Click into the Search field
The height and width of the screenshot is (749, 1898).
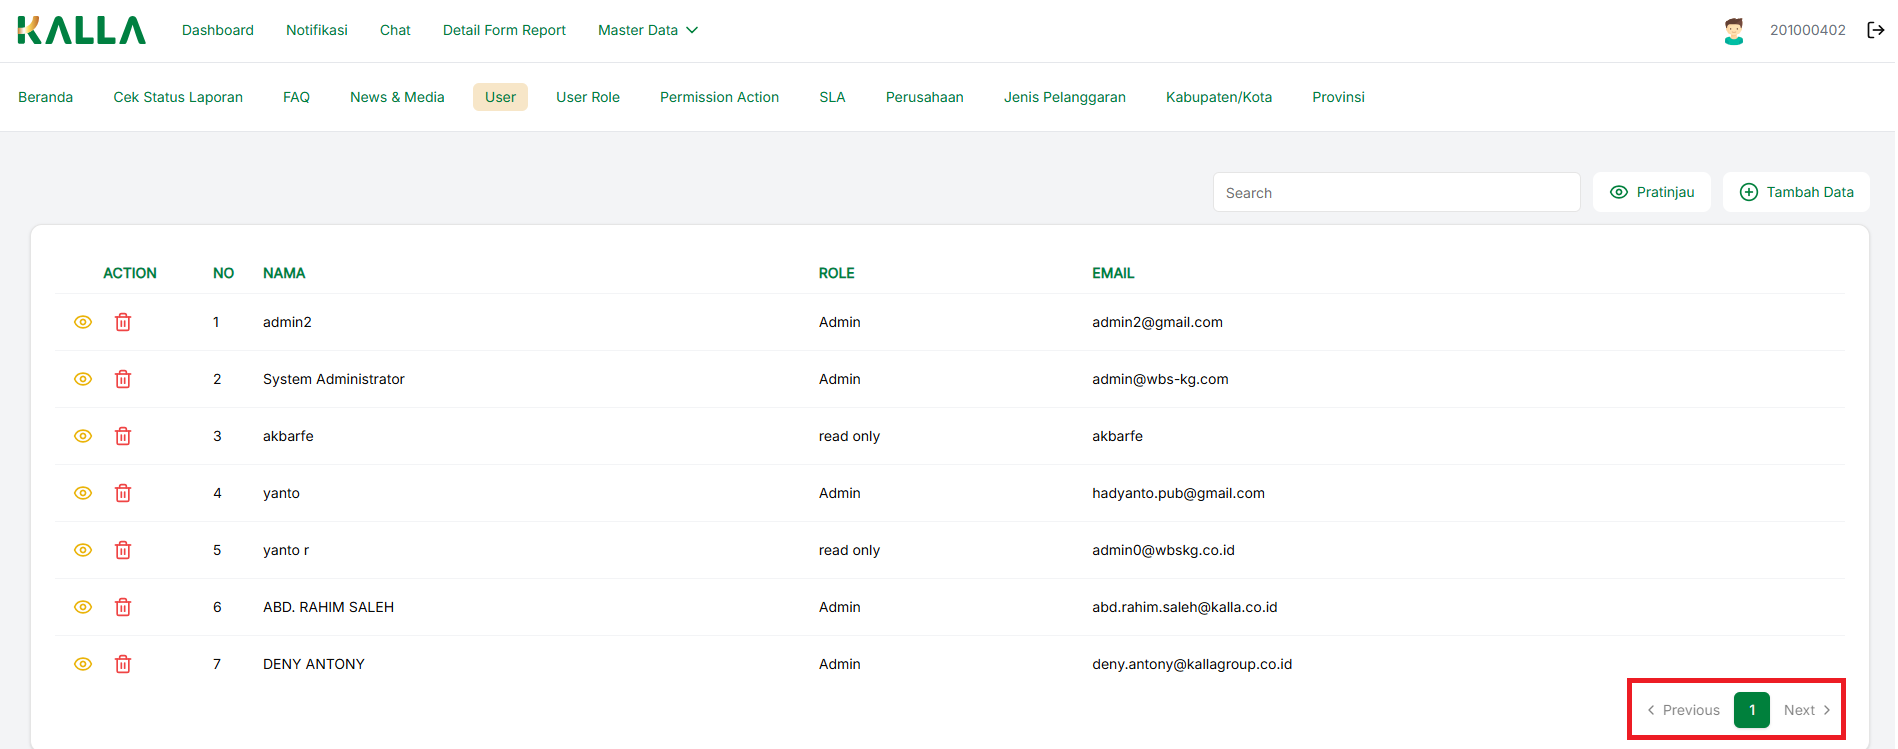click(1396, 193)
